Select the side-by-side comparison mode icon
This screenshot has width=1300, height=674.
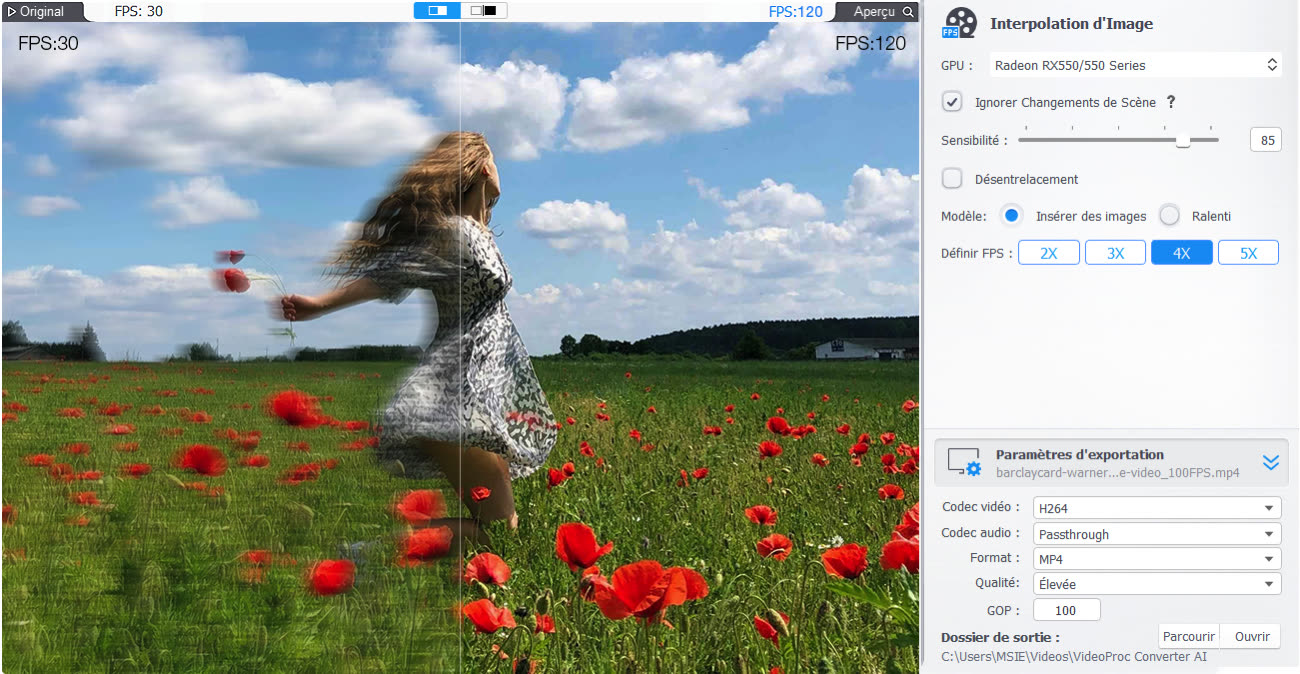[x=484, y=11]
